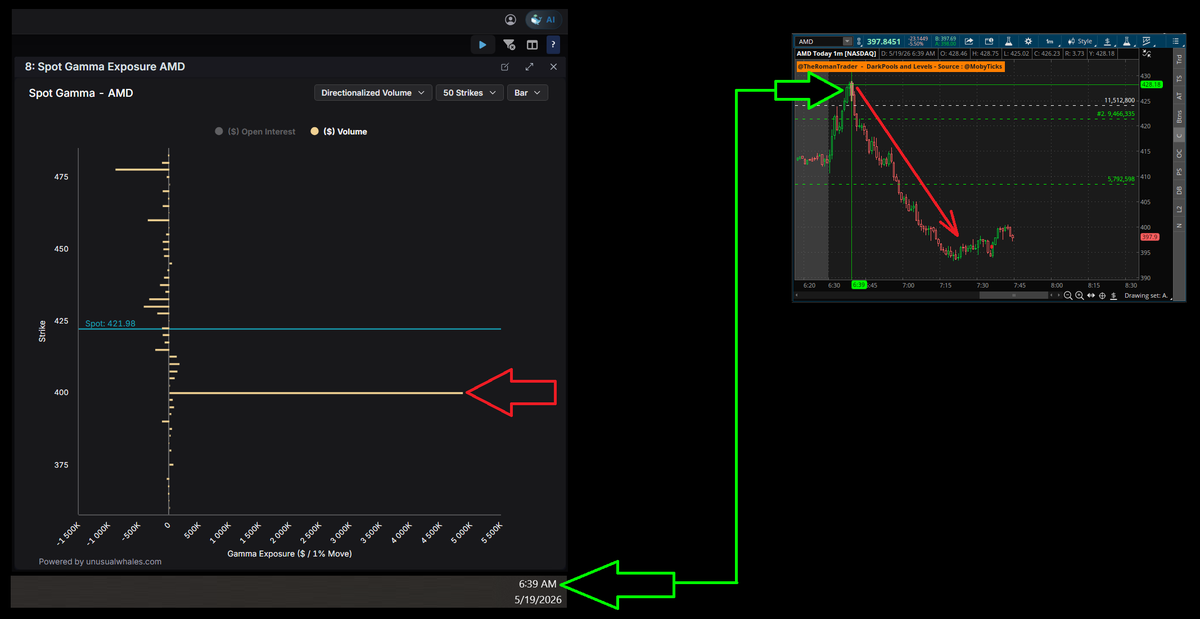Screen dimensions: 1200x619
Task: Click the 6:39 AM taskbar clock
Action: click(x=537, y=583)
